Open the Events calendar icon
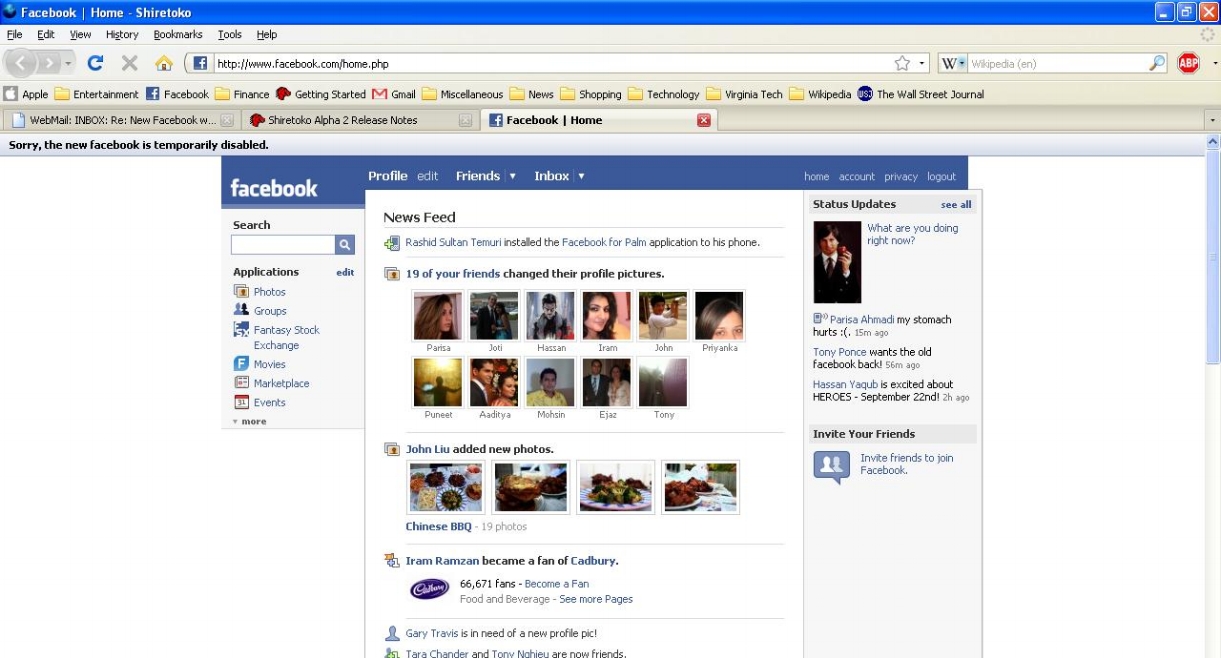The image size is (1221, 658). click(241, 402)
